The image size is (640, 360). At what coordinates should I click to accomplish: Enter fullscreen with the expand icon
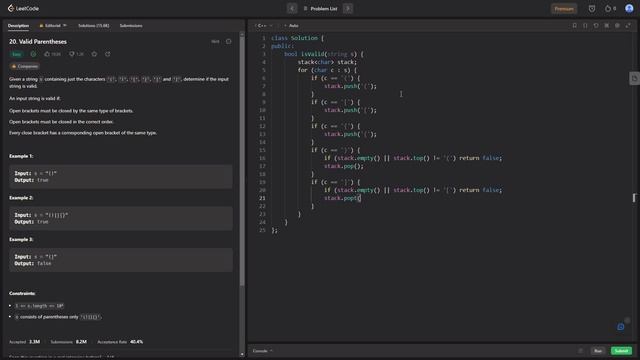628,26
